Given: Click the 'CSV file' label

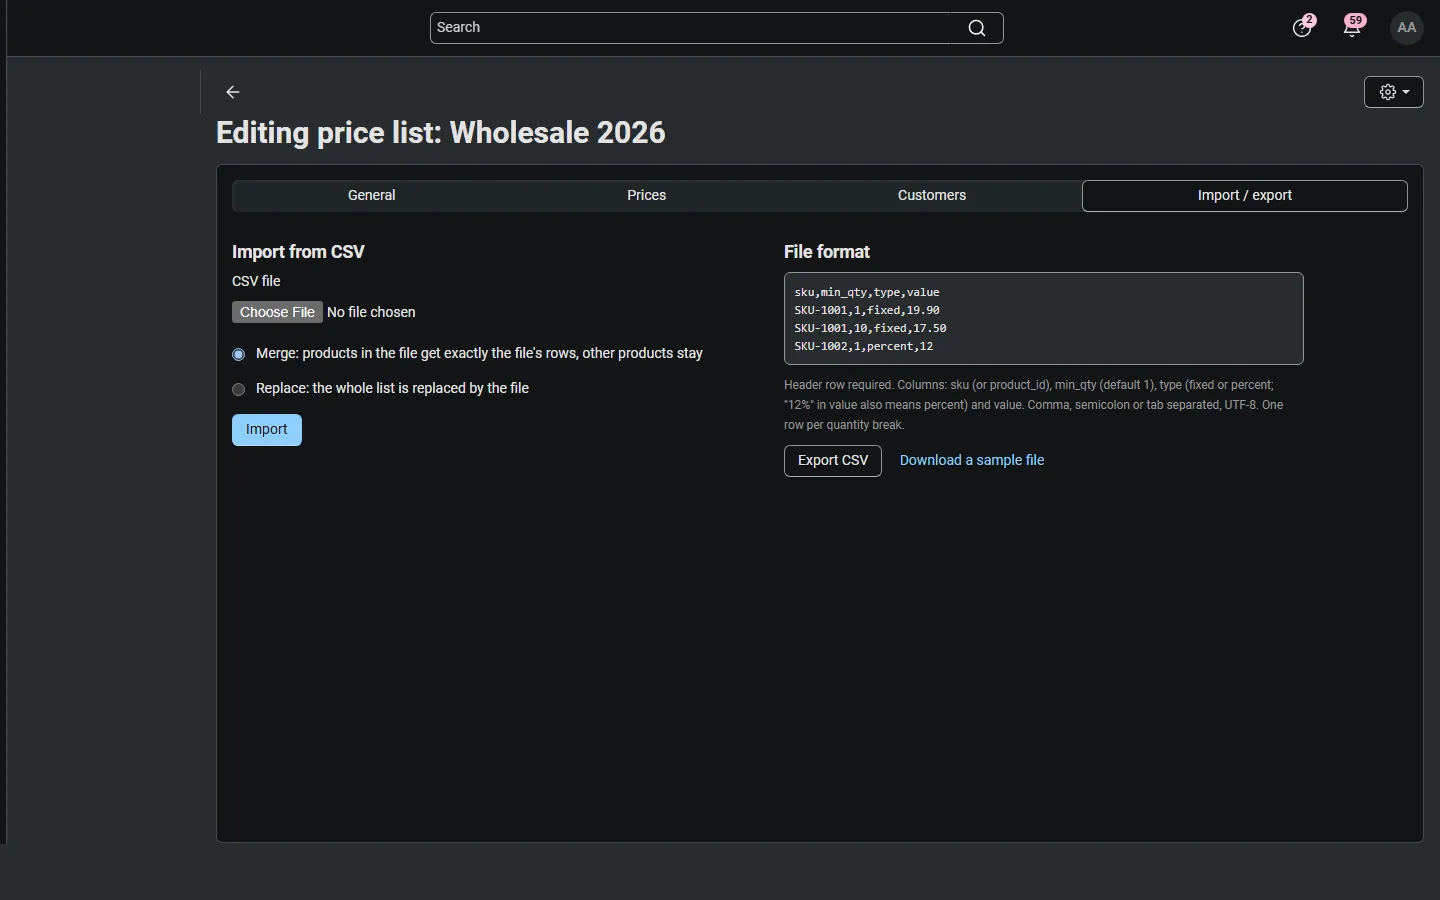Looking at the screenshot, I should click(256, 282).
